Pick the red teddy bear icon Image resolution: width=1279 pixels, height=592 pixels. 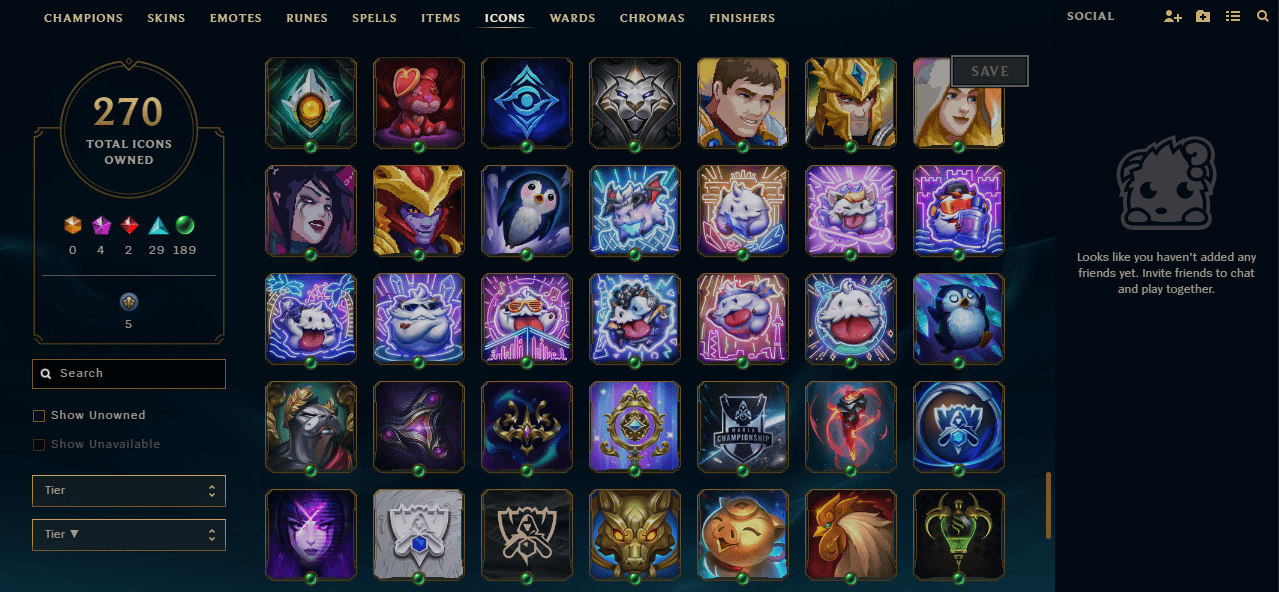coord(419,102)
